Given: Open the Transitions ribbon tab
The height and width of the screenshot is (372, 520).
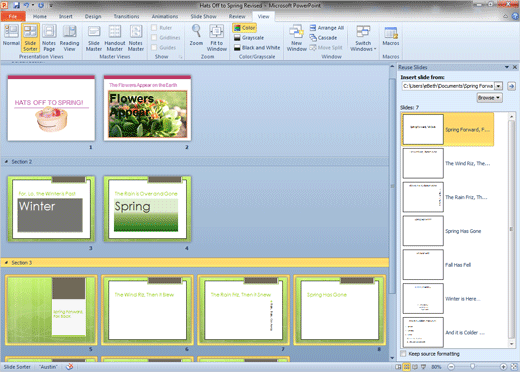Looking at the screenshot, I should [126, 16].
